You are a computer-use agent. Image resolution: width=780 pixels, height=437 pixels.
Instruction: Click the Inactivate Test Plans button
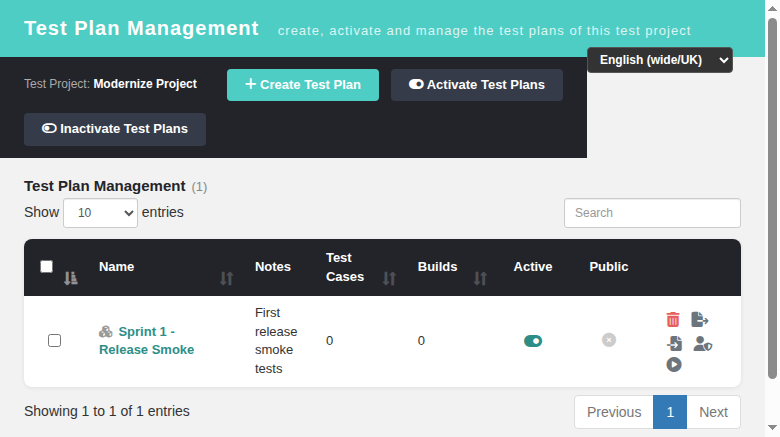tap(115, 129)
